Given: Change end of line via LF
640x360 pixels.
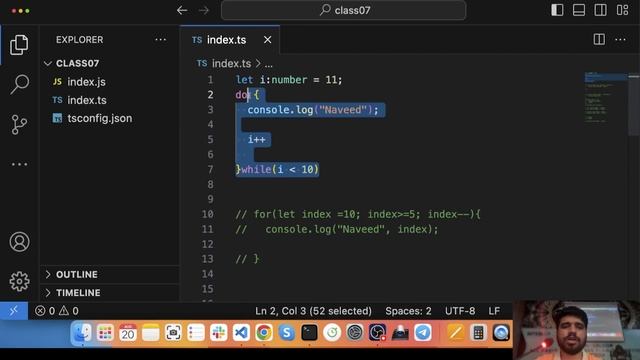Looking at the screenshot, I should (494, 311).
